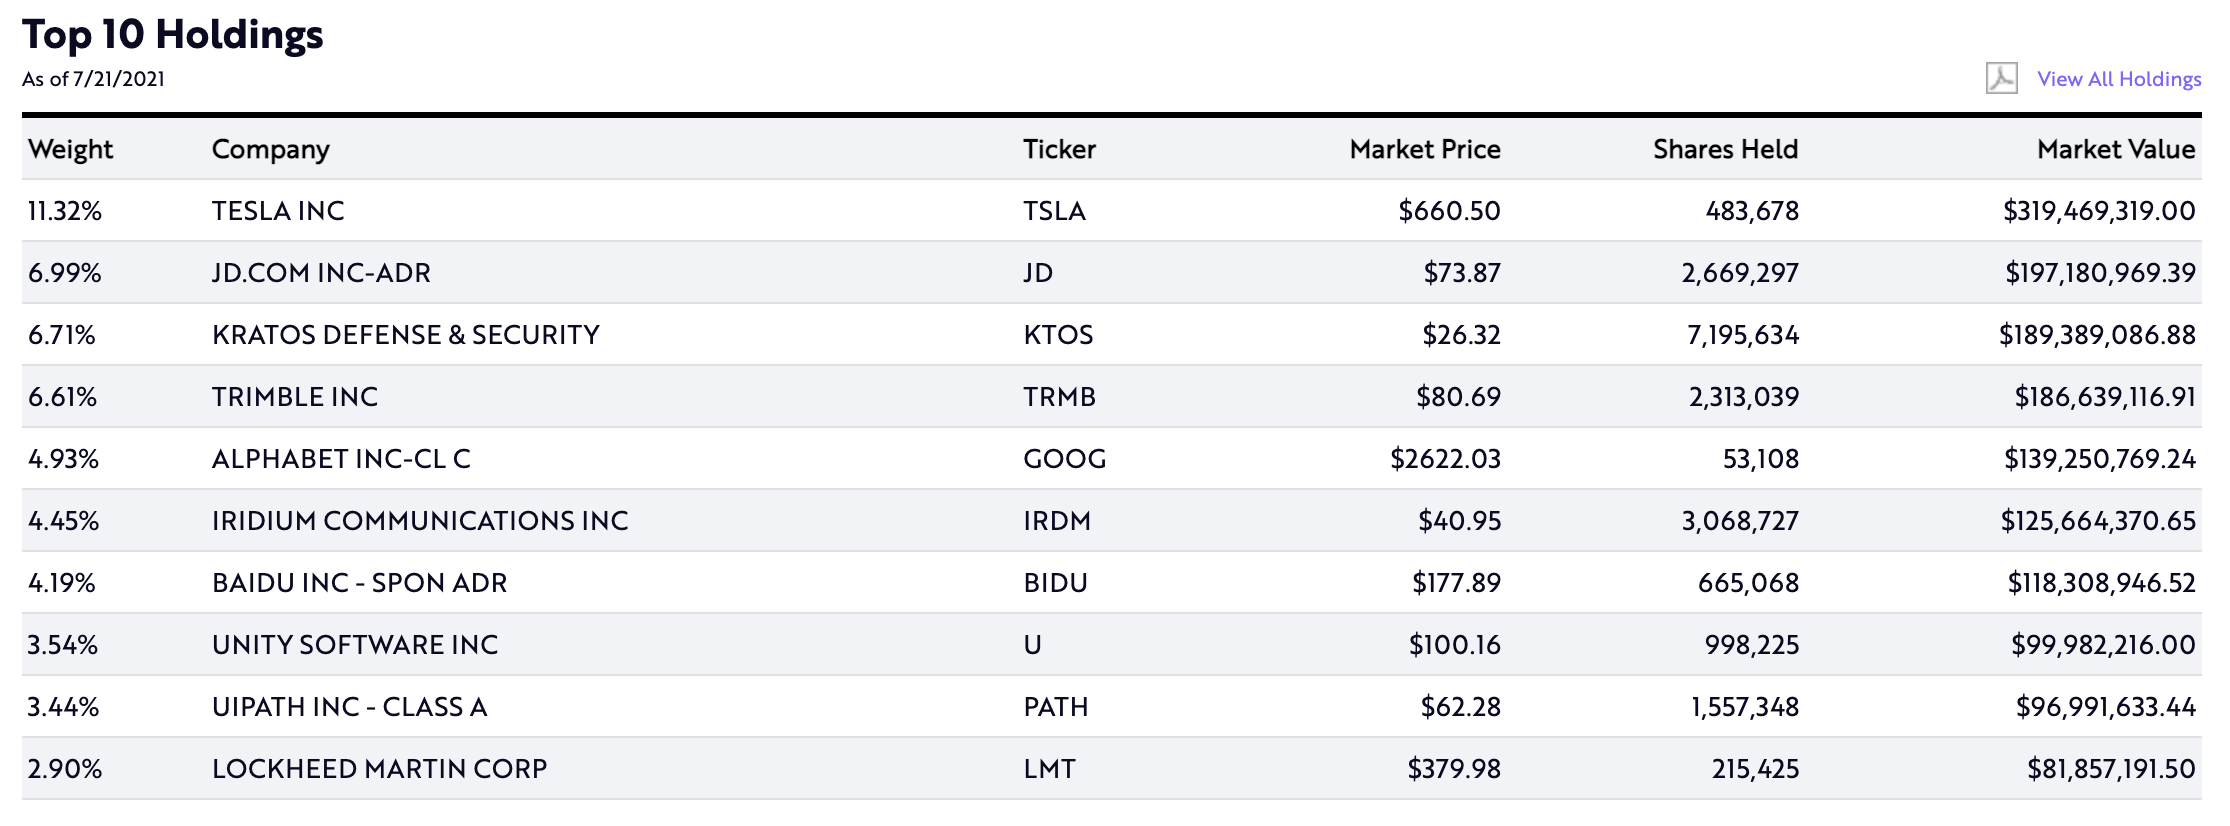Click the Weight column header

pyautogui.click(x=70, y=149)
